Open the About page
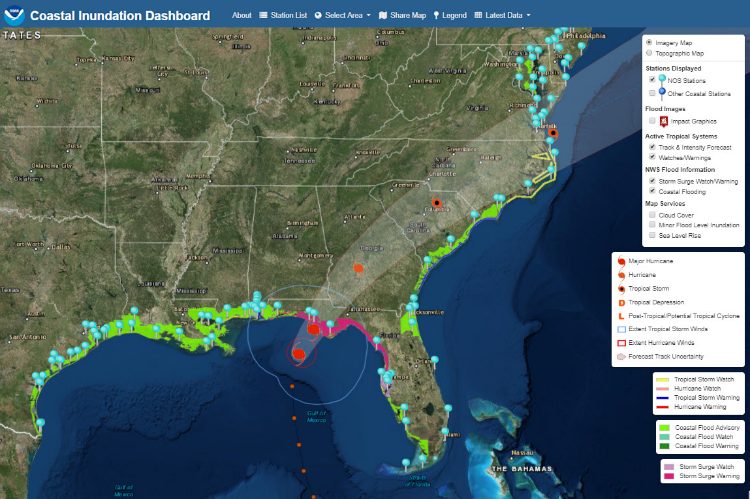 pyautogui.click(x=242, y=15)
